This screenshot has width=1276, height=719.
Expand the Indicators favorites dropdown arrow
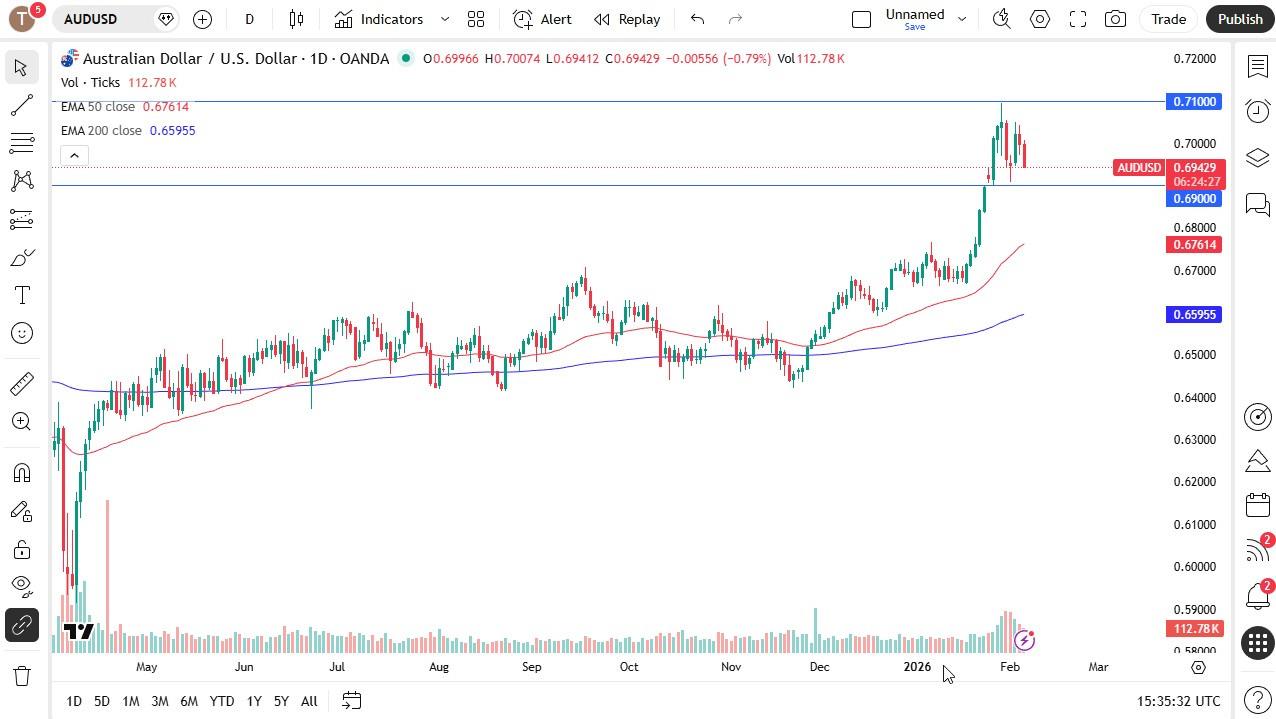[x=445, y=19]
